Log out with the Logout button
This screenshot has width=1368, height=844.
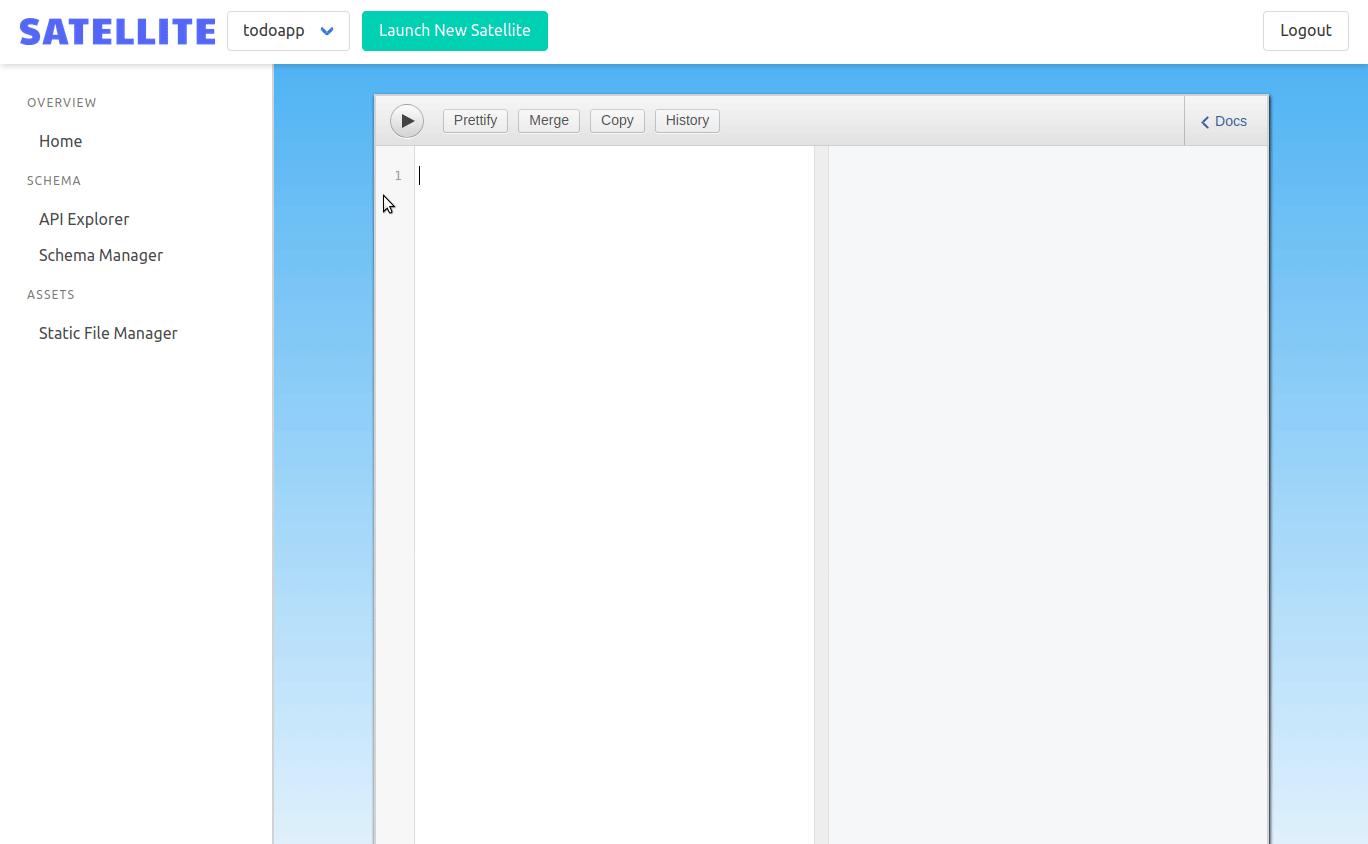(1306, 31)
